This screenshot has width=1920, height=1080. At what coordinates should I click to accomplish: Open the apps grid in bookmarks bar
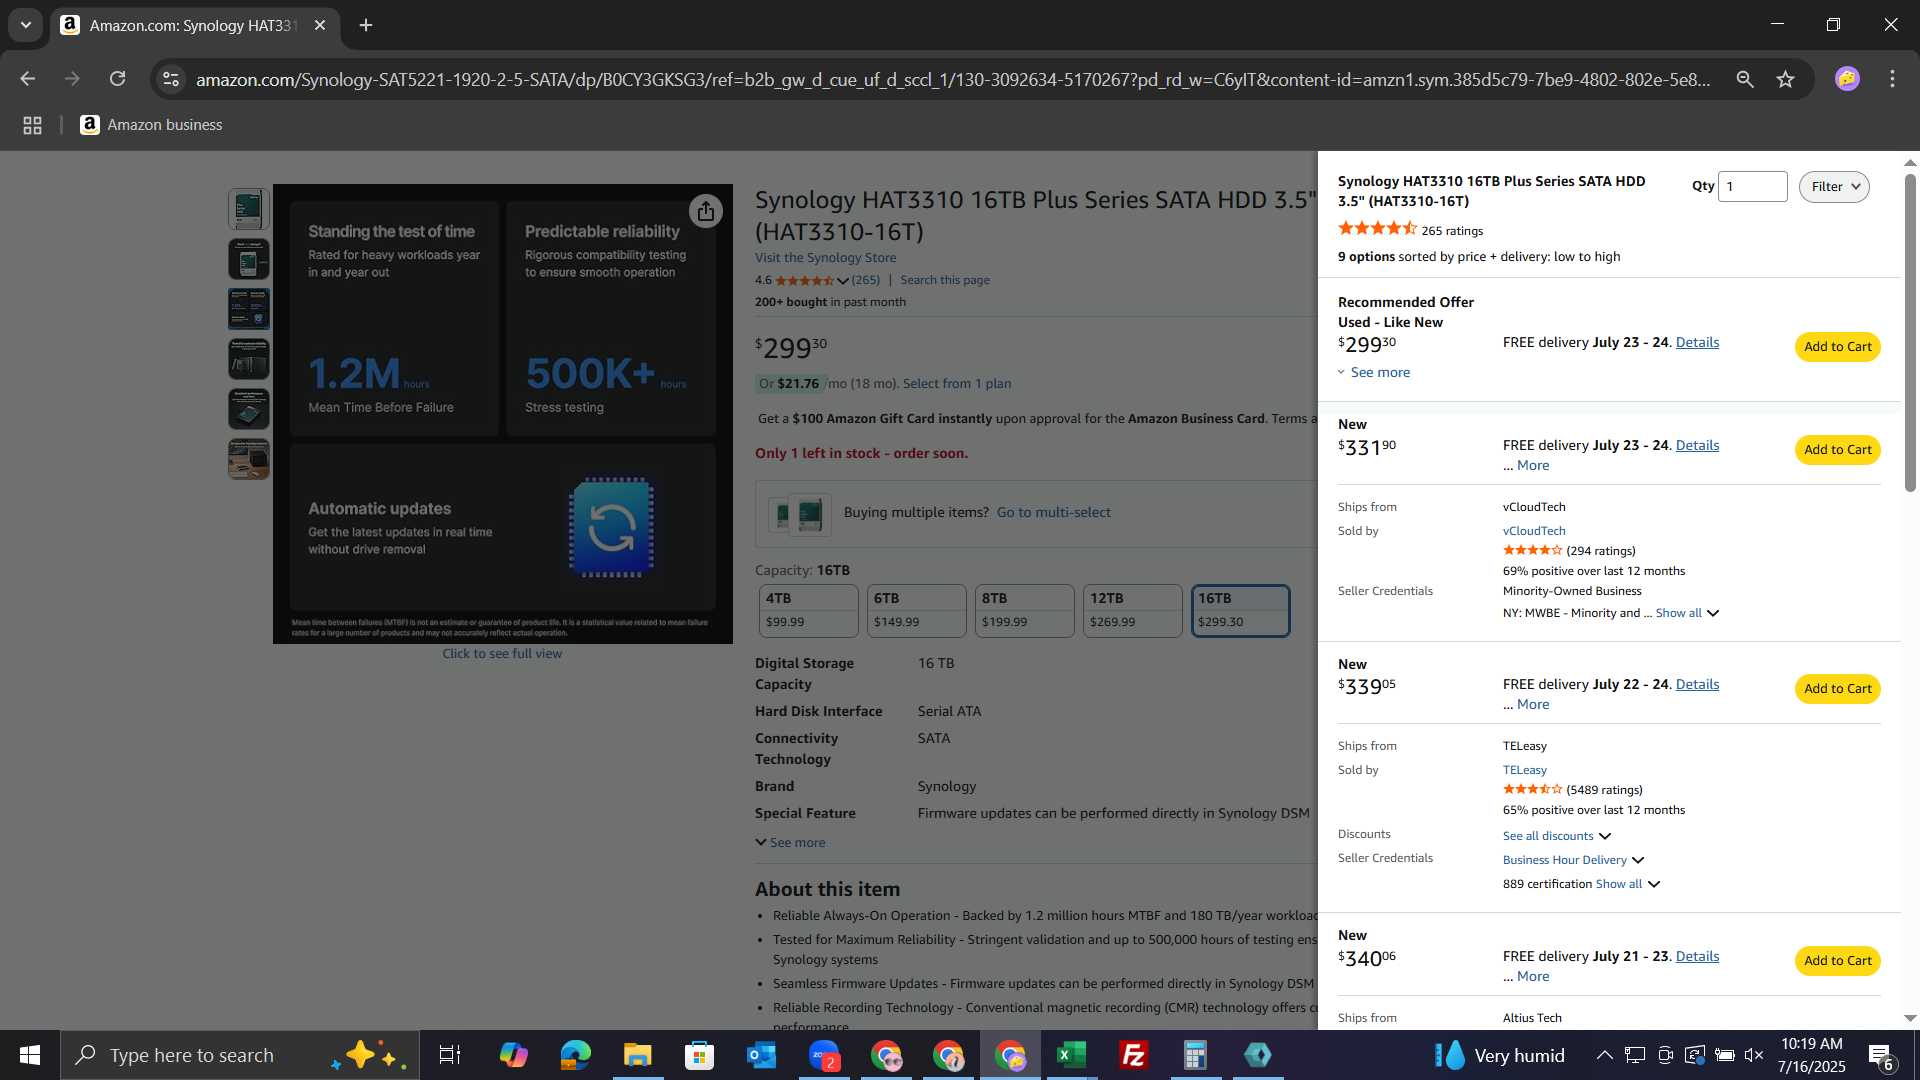click(x=32, y=125)
